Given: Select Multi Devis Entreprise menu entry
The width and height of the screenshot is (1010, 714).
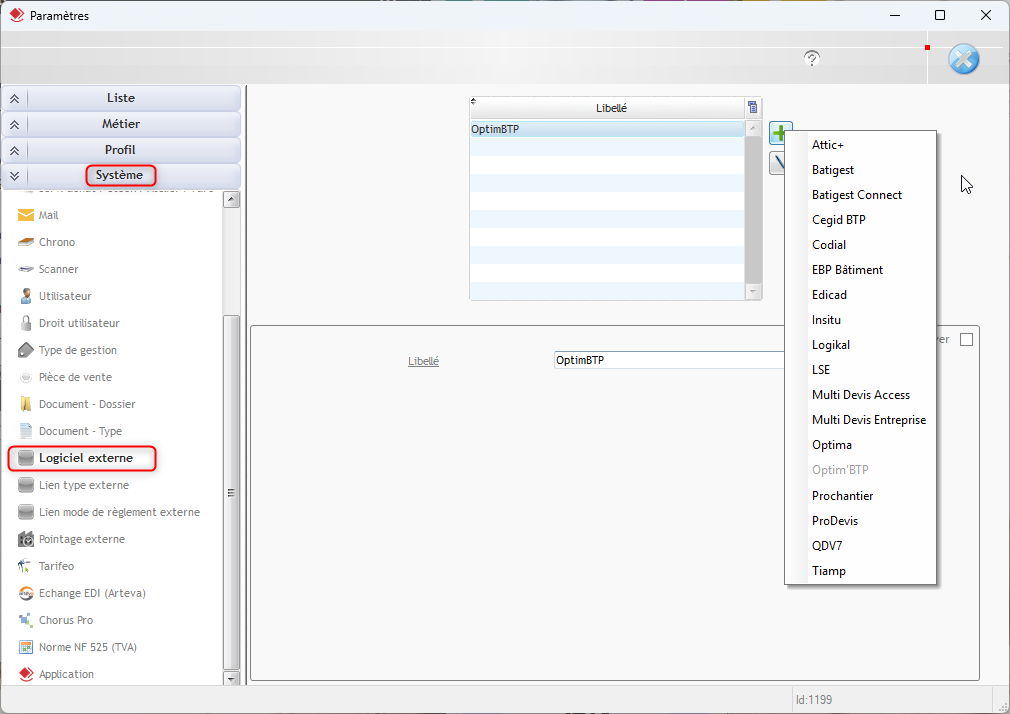Looking at the screenshot, I should coord(869,420).
